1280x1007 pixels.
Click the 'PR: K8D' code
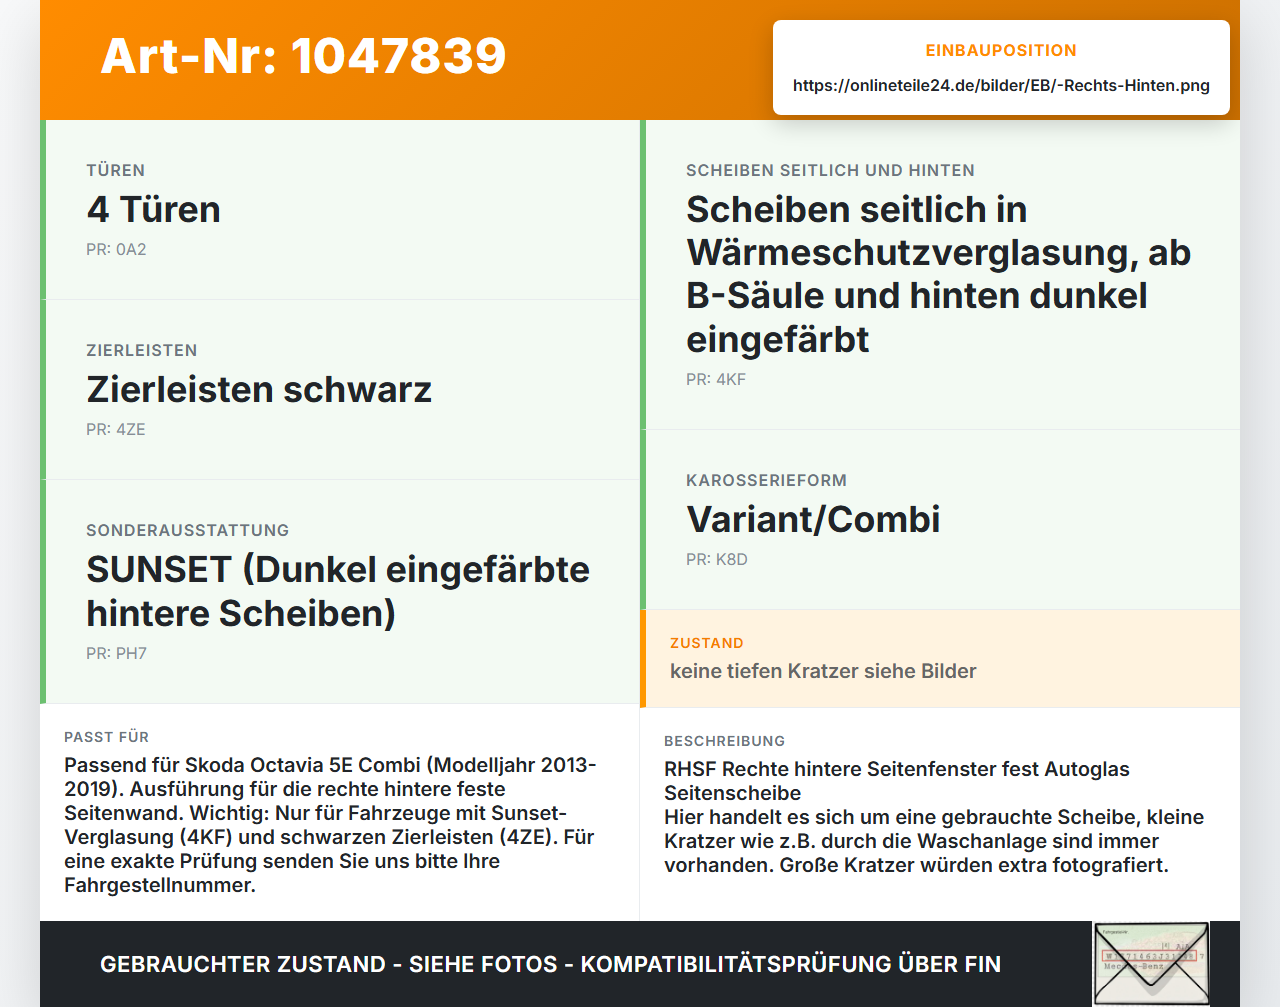pyautogui.click(x=717, y=560)
